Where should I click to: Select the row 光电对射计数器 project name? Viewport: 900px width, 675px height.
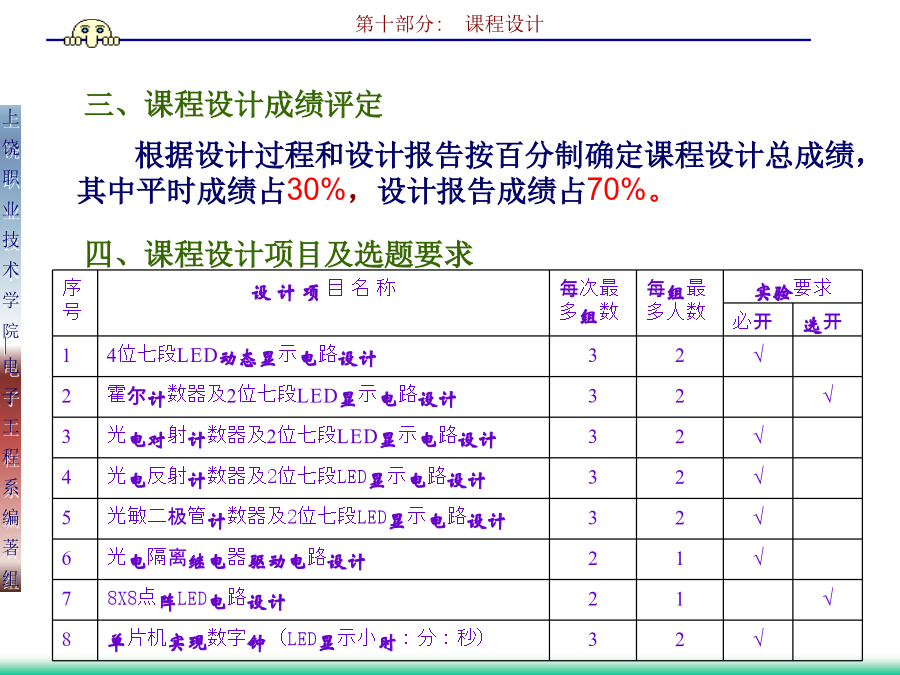point(301,437)
